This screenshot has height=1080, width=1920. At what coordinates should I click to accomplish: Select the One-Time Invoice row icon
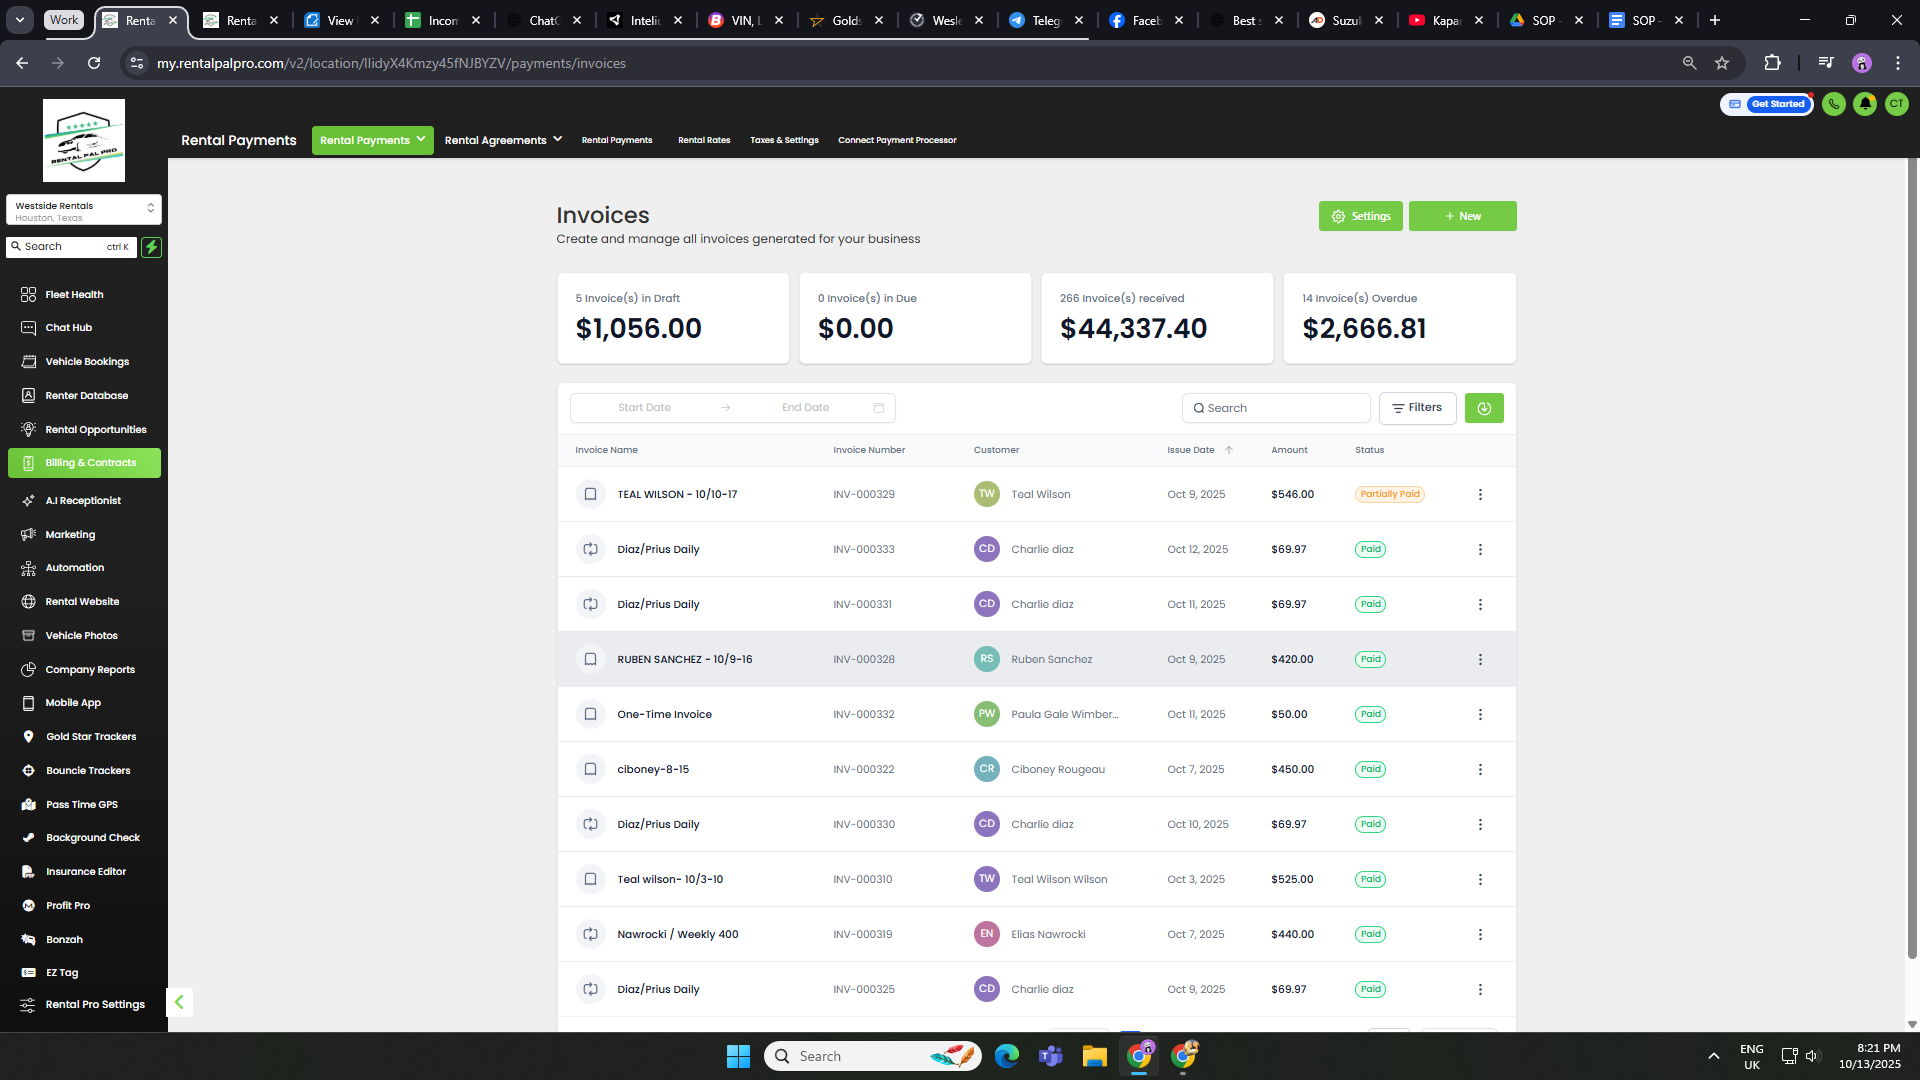point(590,715)
